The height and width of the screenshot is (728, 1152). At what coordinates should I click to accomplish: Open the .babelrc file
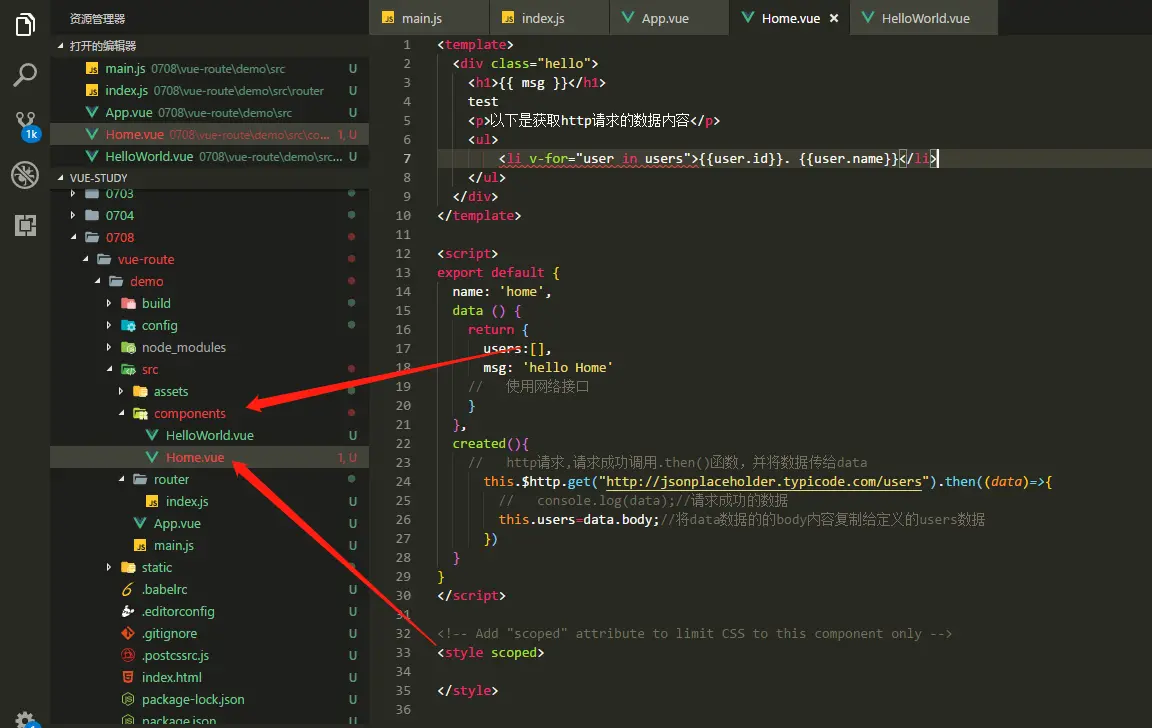click(209, 590)
